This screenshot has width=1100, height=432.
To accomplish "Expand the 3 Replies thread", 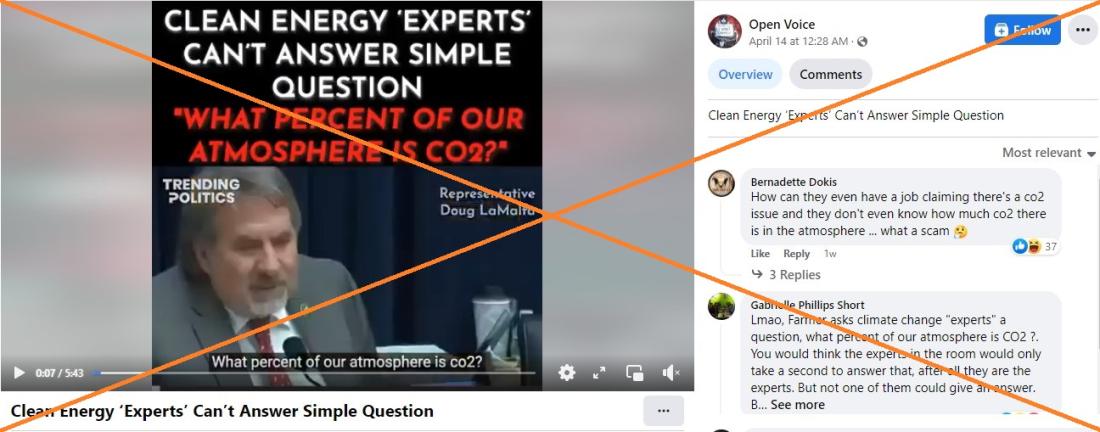I will click(x=786, y=275).
